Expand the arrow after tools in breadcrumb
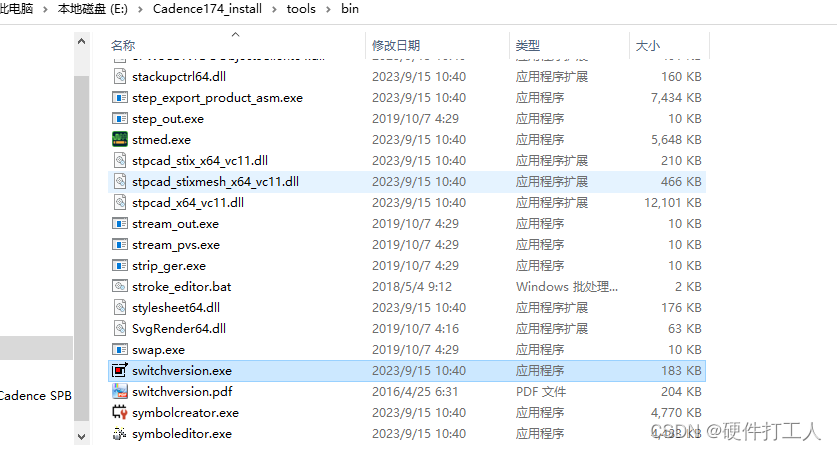This screenshot has height=451, width=837. (x=327, y=9)
